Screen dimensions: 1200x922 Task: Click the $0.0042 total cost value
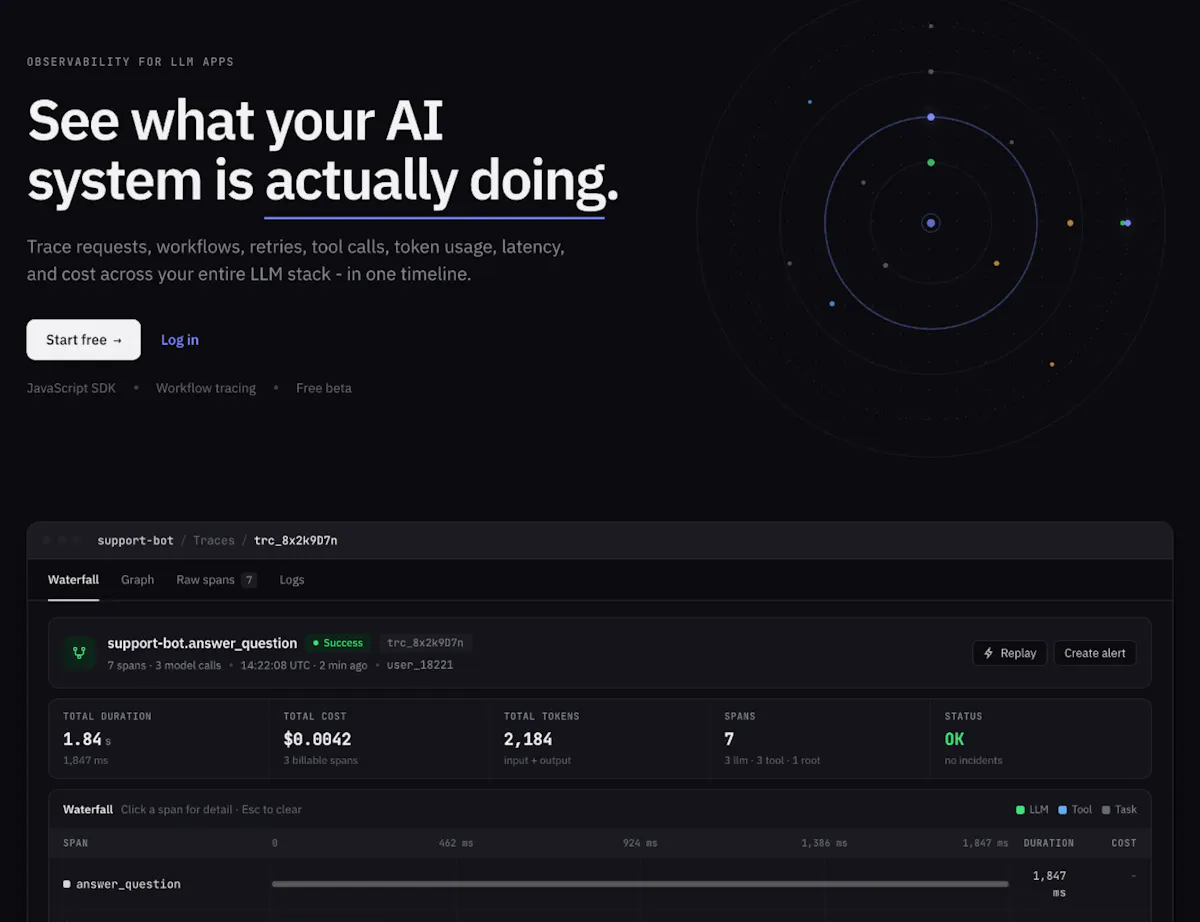click(317, 739)
